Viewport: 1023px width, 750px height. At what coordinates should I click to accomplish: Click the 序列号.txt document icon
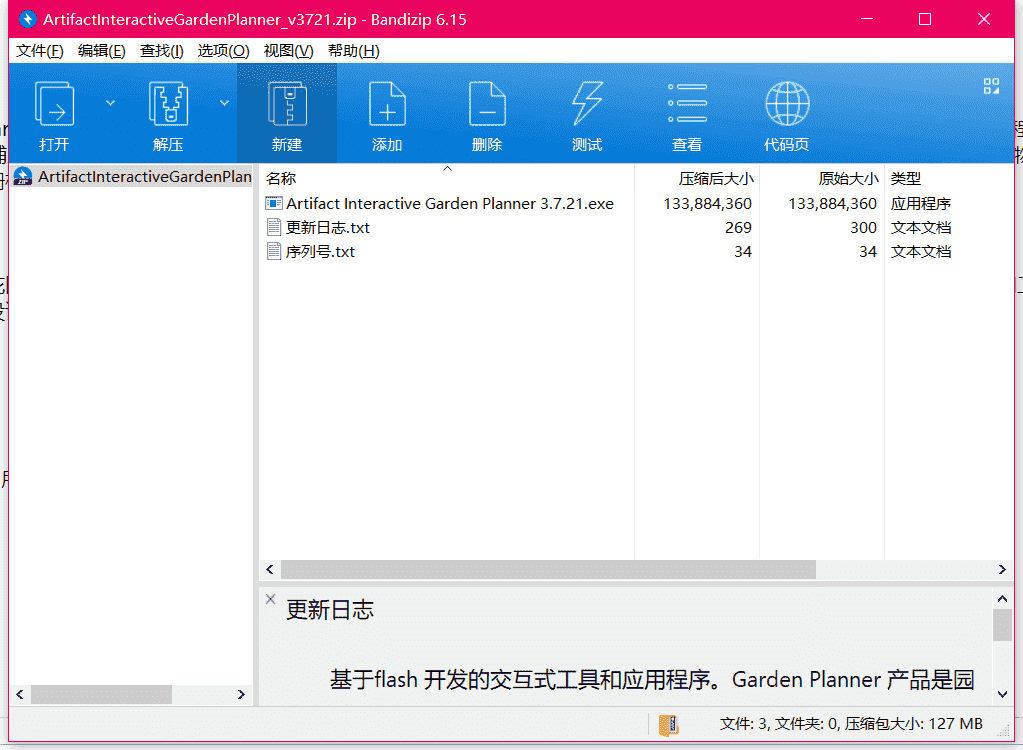pos(274,252)
